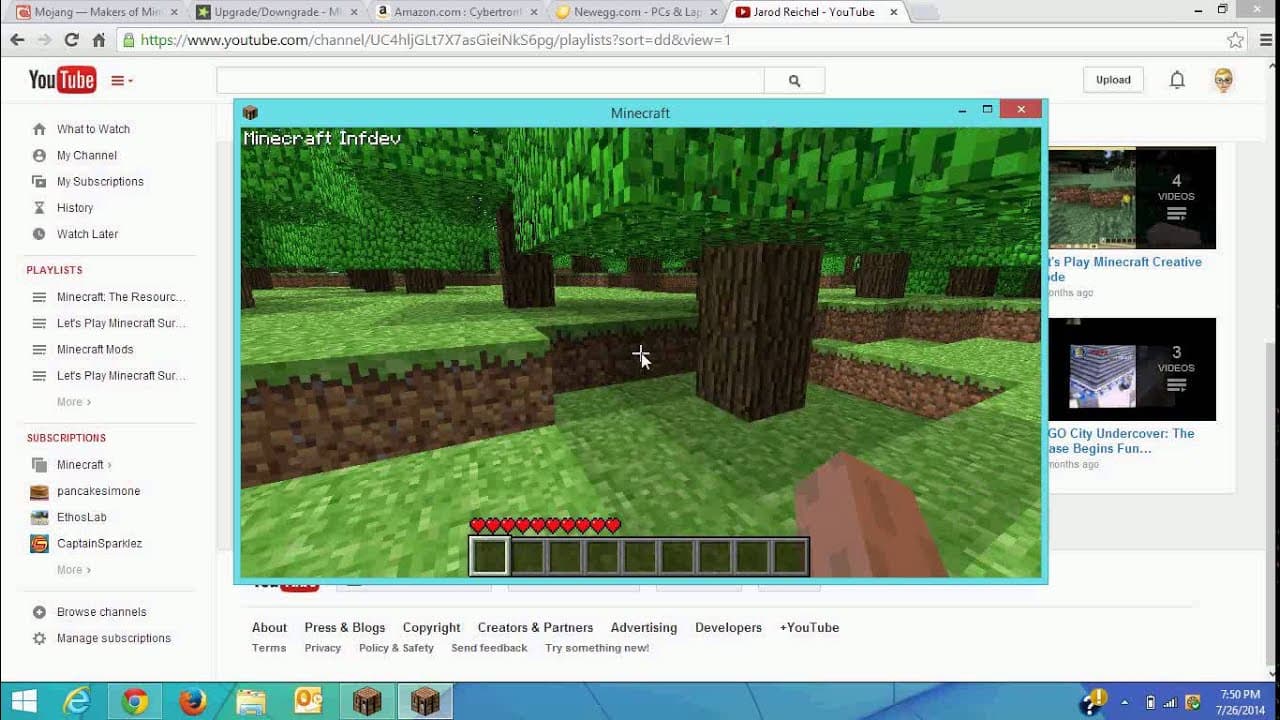Open the Windows Start button
Screen dimensions: 1280x720
[24, 701]
